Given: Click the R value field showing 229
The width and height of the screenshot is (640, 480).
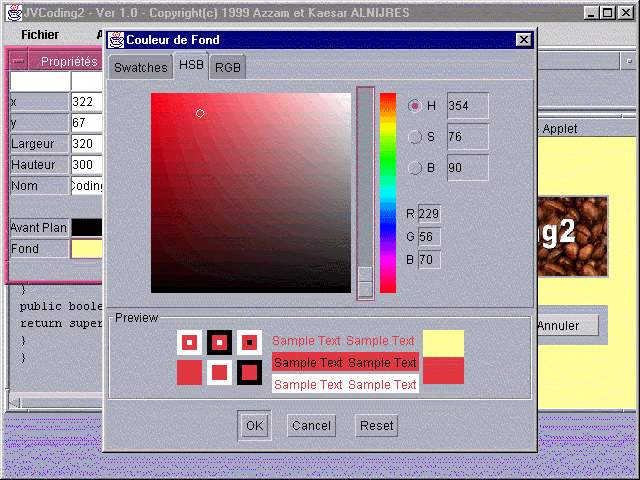Looking at the screenshot, I should tap(429, 214).
